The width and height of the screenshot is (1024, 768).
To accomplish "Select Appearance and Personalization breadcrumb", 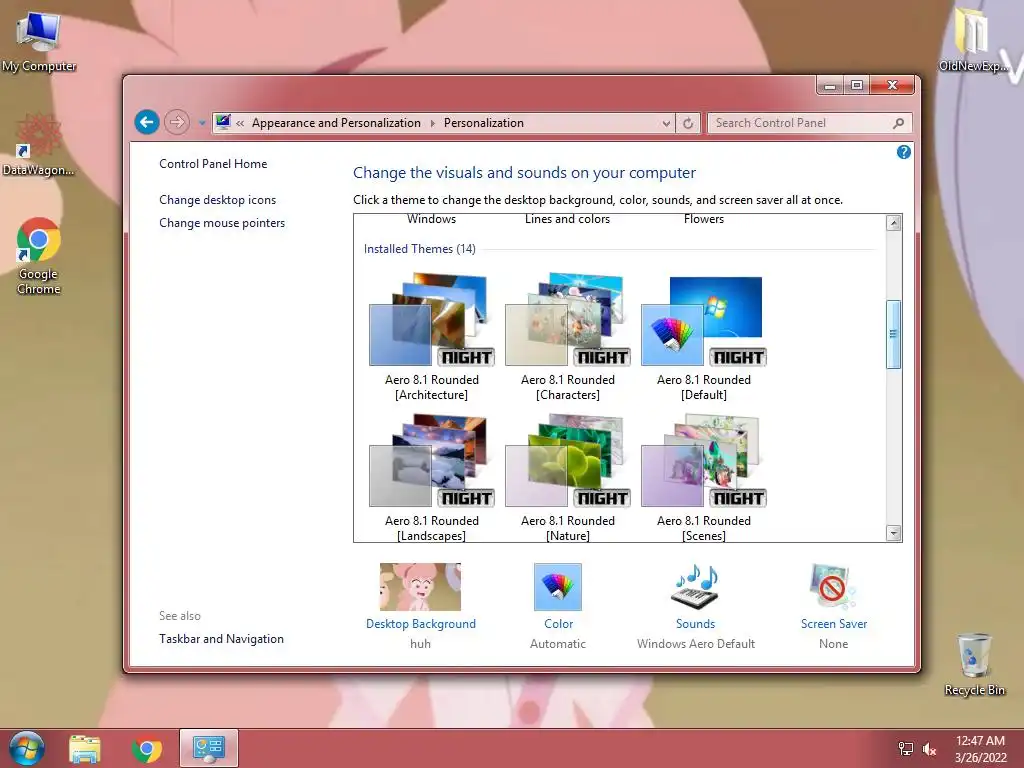I will point(336,123).
